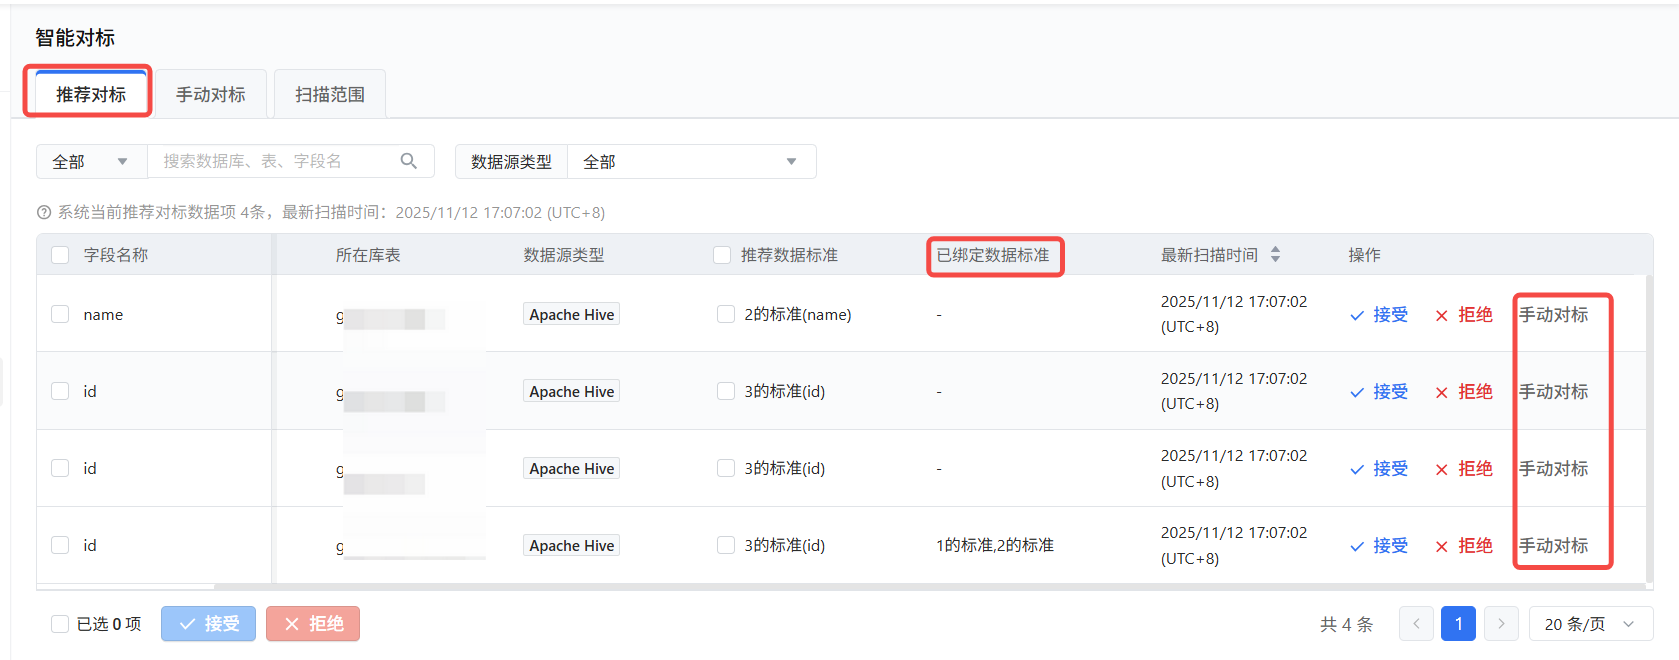Click the bulk 接受 button

pos(208,624)
